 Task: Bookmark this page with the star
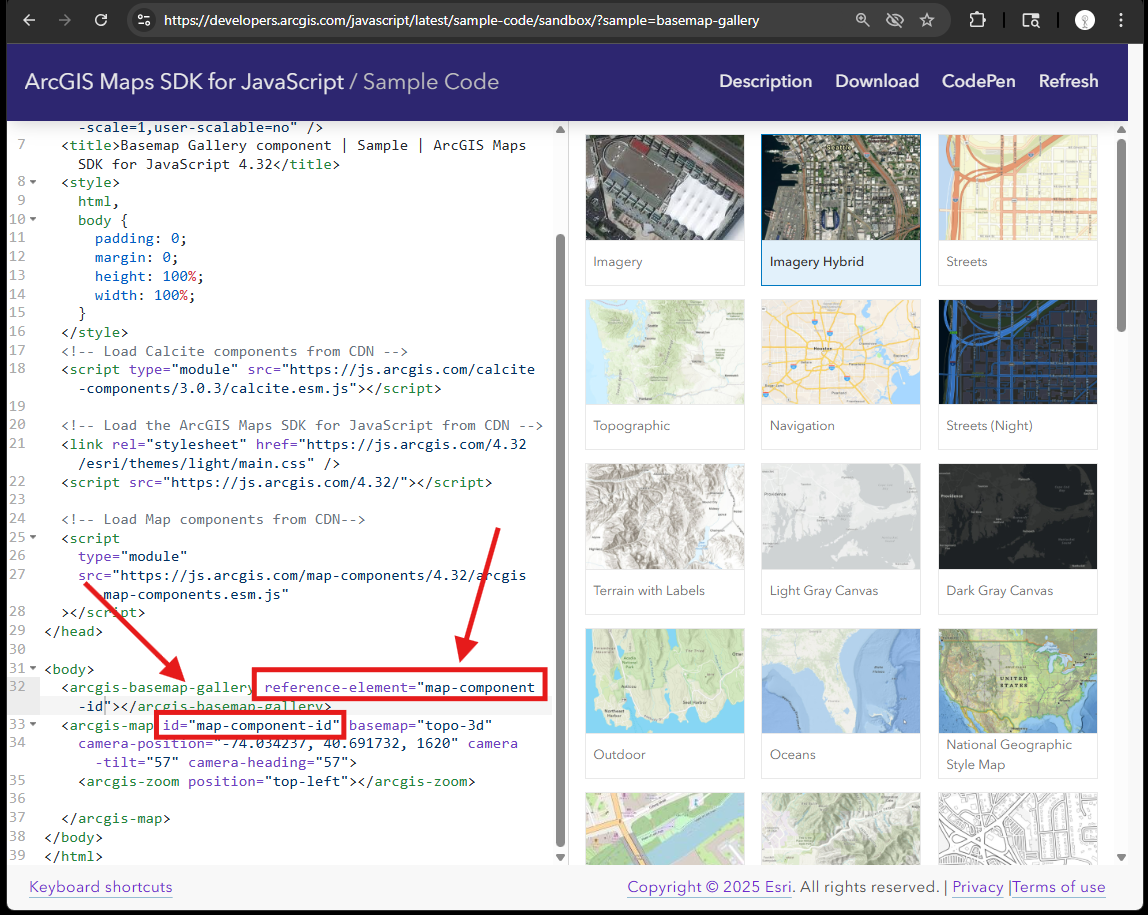point(927,20)
